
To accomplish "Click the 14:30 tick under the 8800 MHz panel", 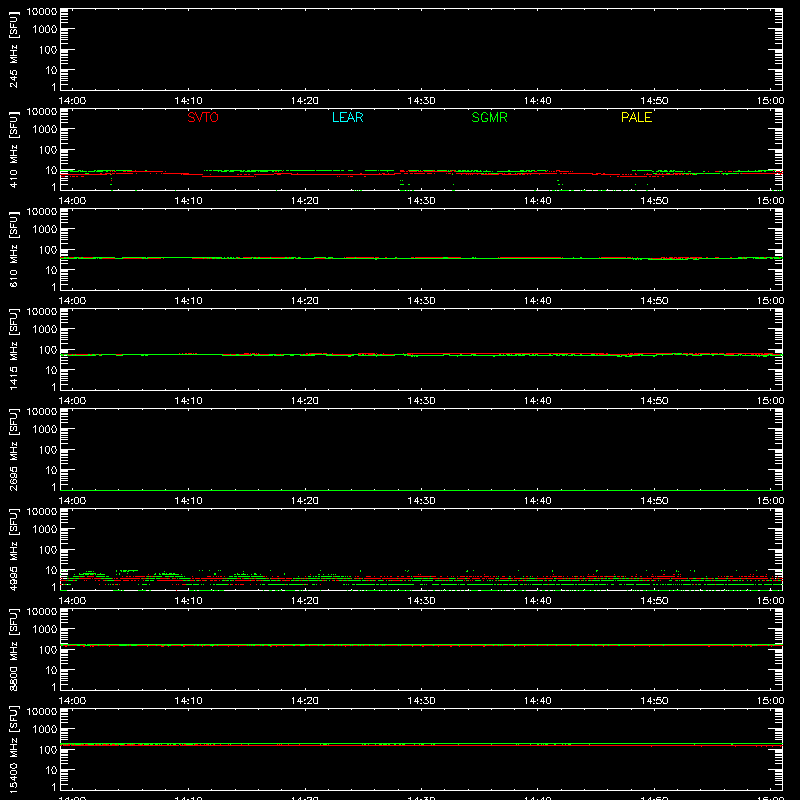I will [x=421, y=701].
